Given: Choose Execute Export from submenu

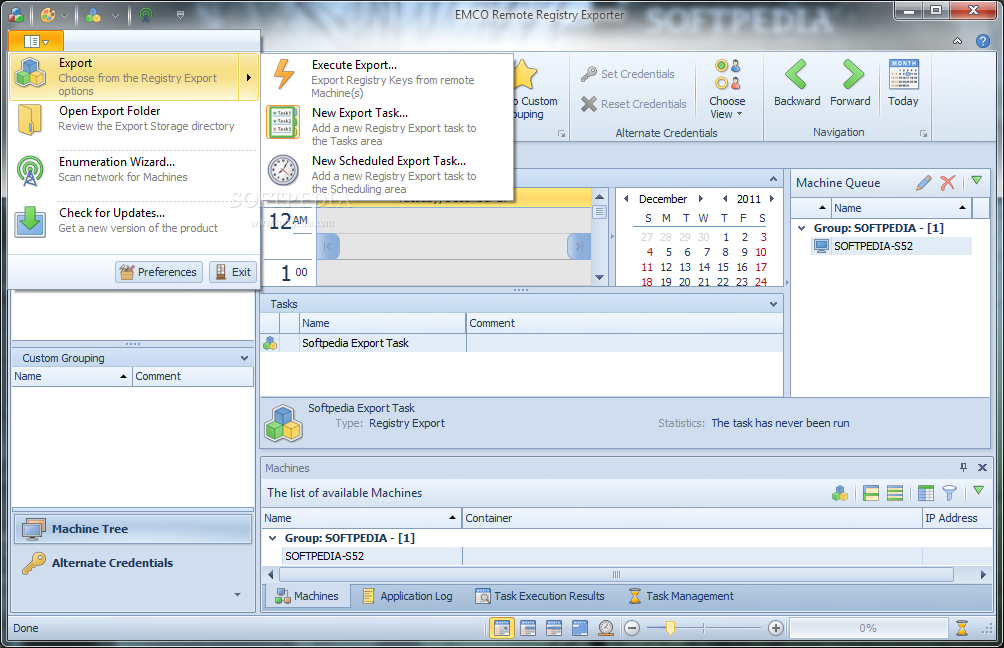Looking at the screenshot, I should 388,78.
